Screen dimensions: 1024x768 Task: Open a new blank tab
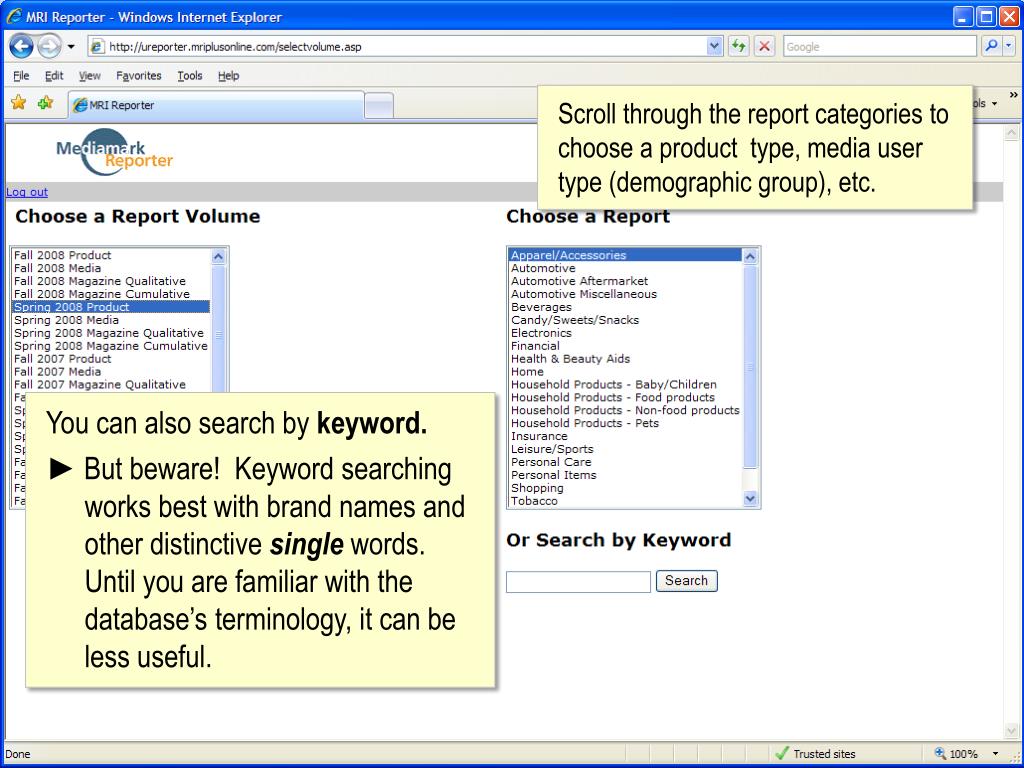click(x=379, y=105)
